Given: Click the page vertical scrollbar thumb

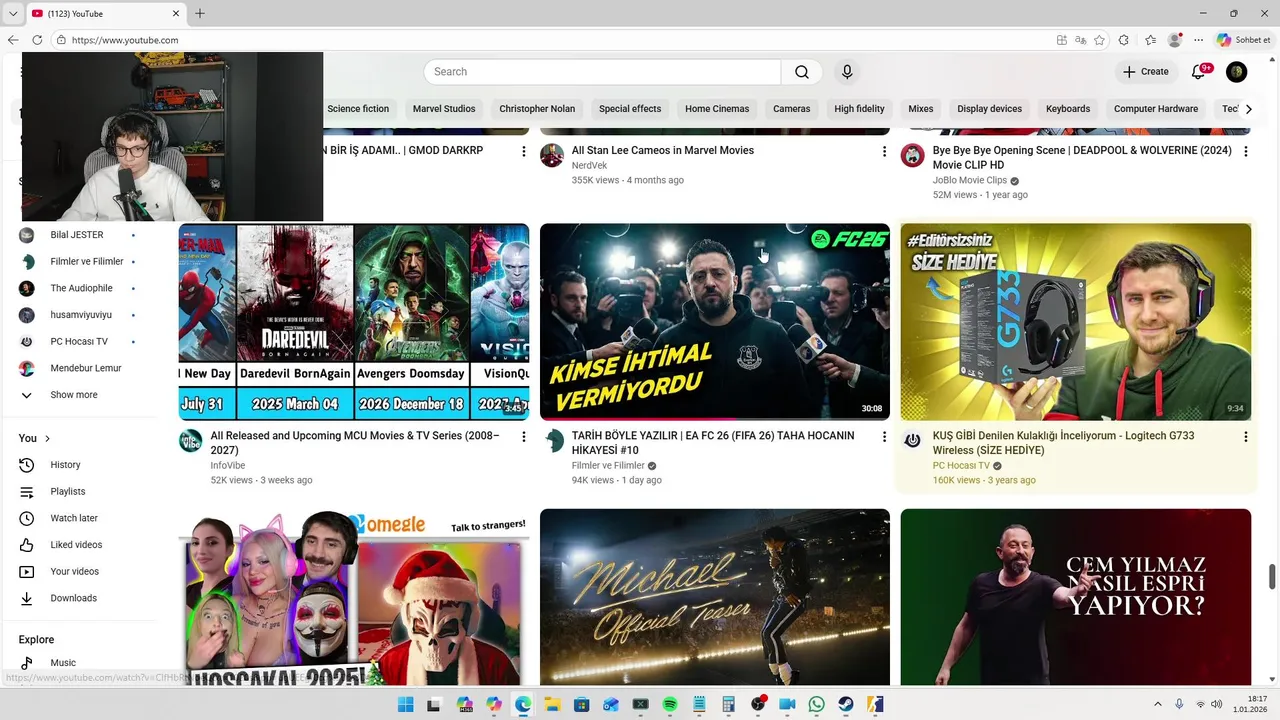Looking at the screenshot, I should [1272, 577].
